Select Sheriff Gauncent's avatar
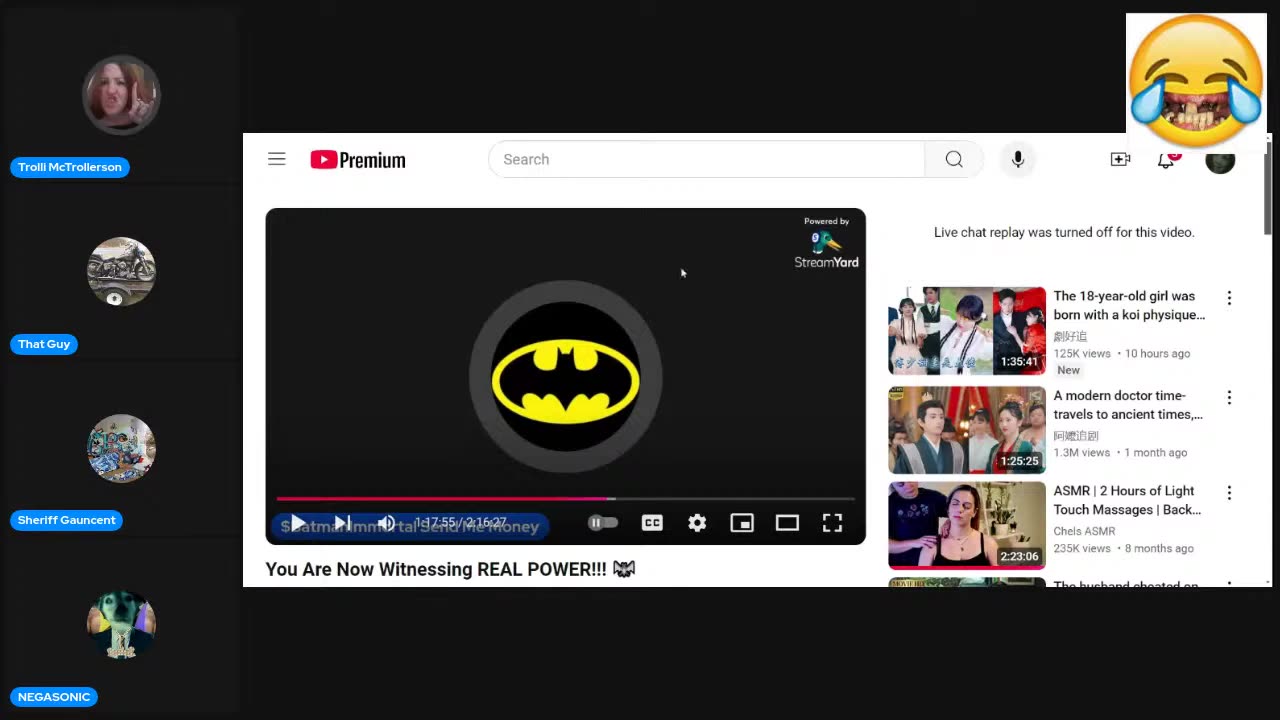 pos(121,448)
